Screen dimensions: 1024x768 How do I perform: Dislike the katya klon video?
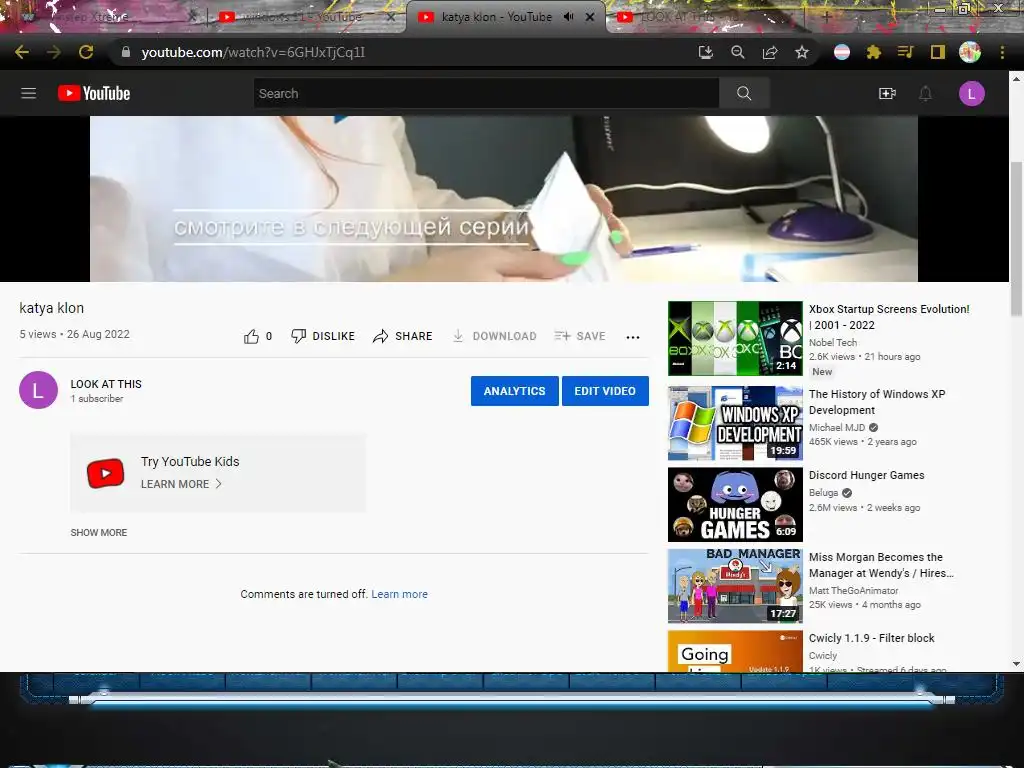(x=323, y=336)
